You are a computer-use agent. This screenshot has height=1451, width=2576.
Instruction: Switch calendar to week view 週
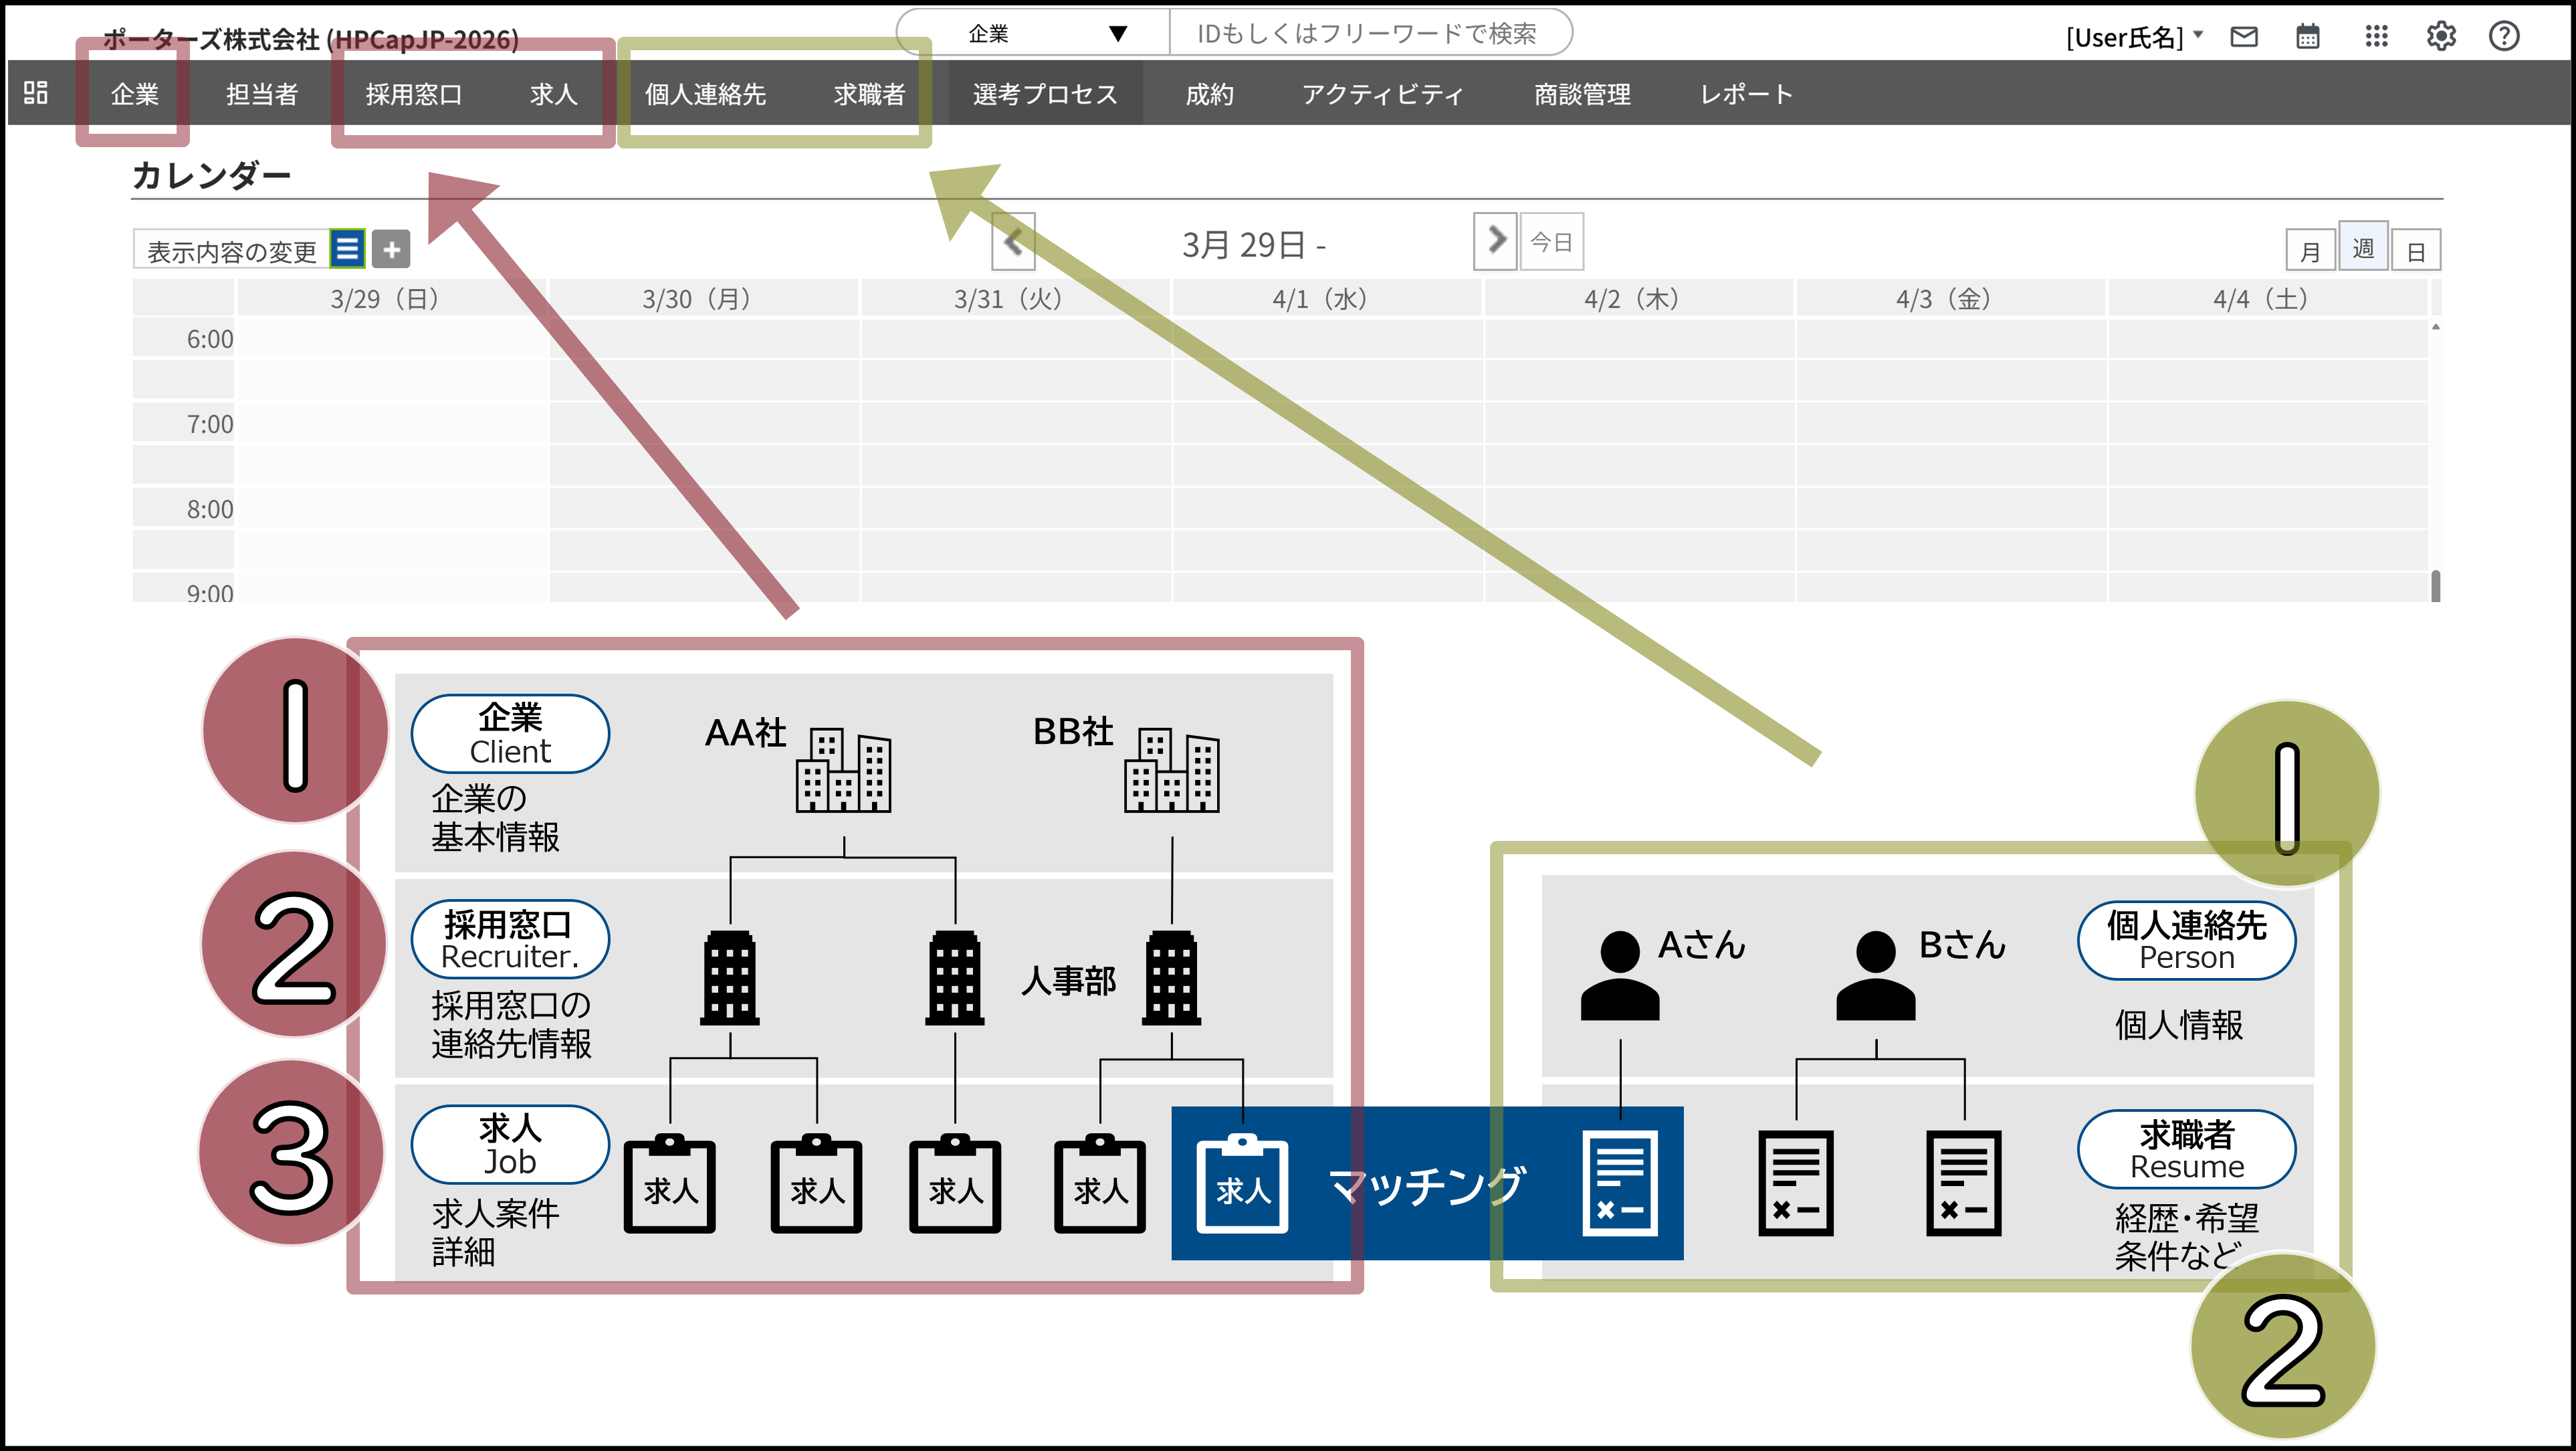pos(2363,248)
